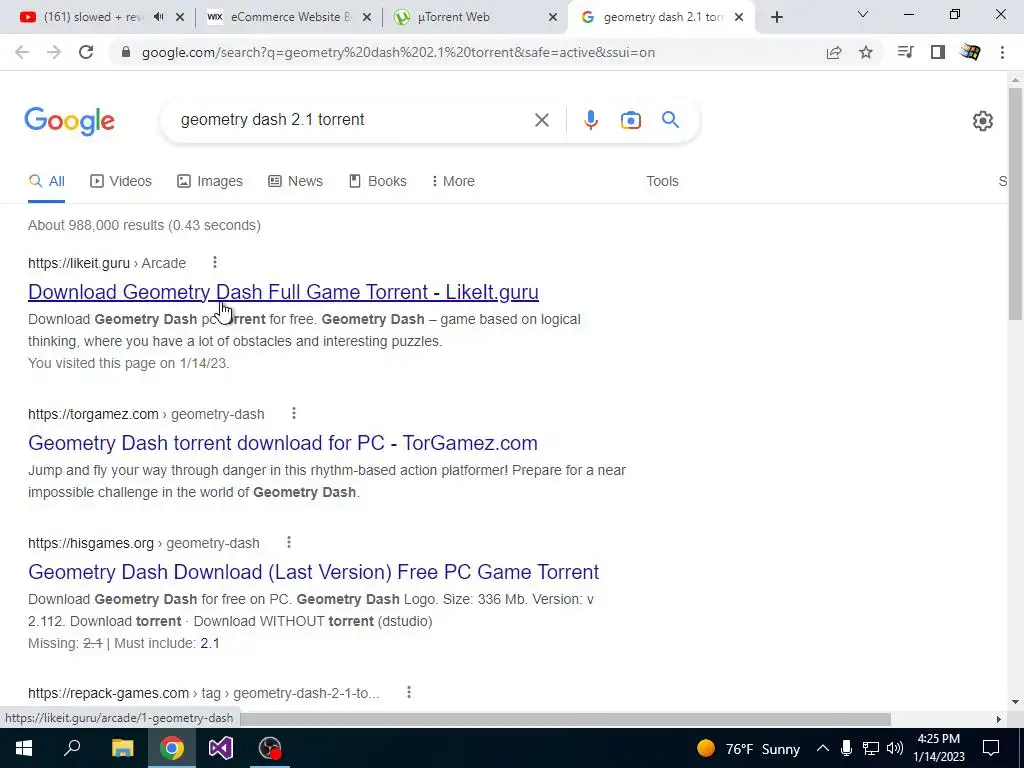Click the 'You visited this page on 1/14/23.' text

tap(129, 363)
